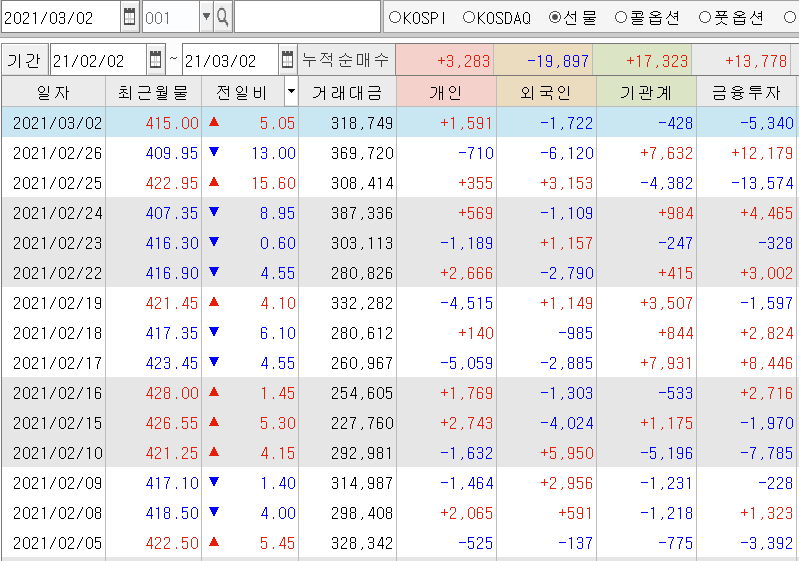
Task: Click 개인 value -5,059
Action: (467, 363)
